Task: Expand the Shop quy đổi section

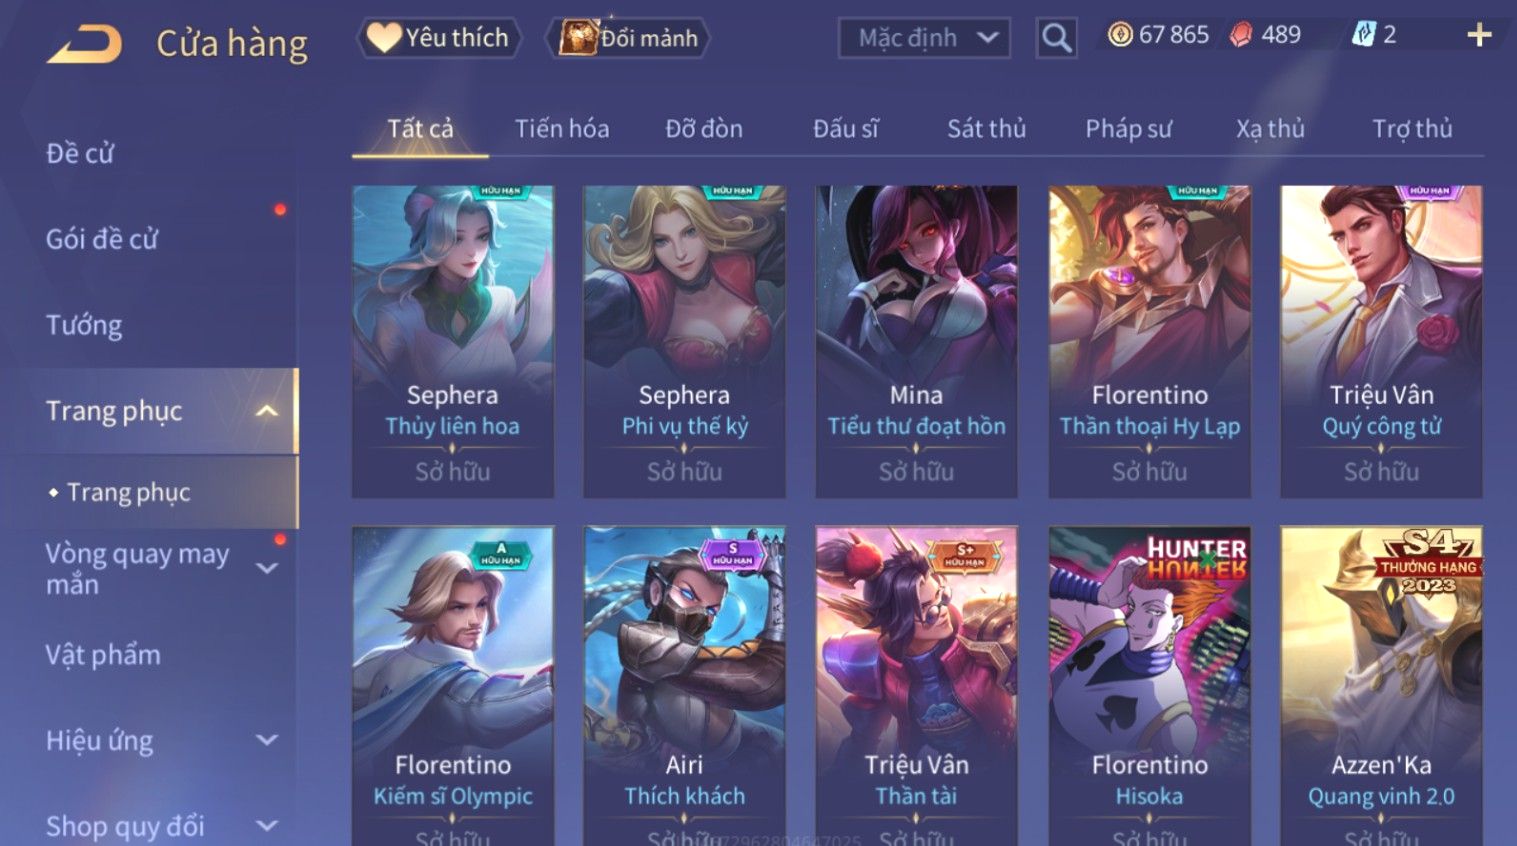Action: pyautogui.click(x=266, y=826)
